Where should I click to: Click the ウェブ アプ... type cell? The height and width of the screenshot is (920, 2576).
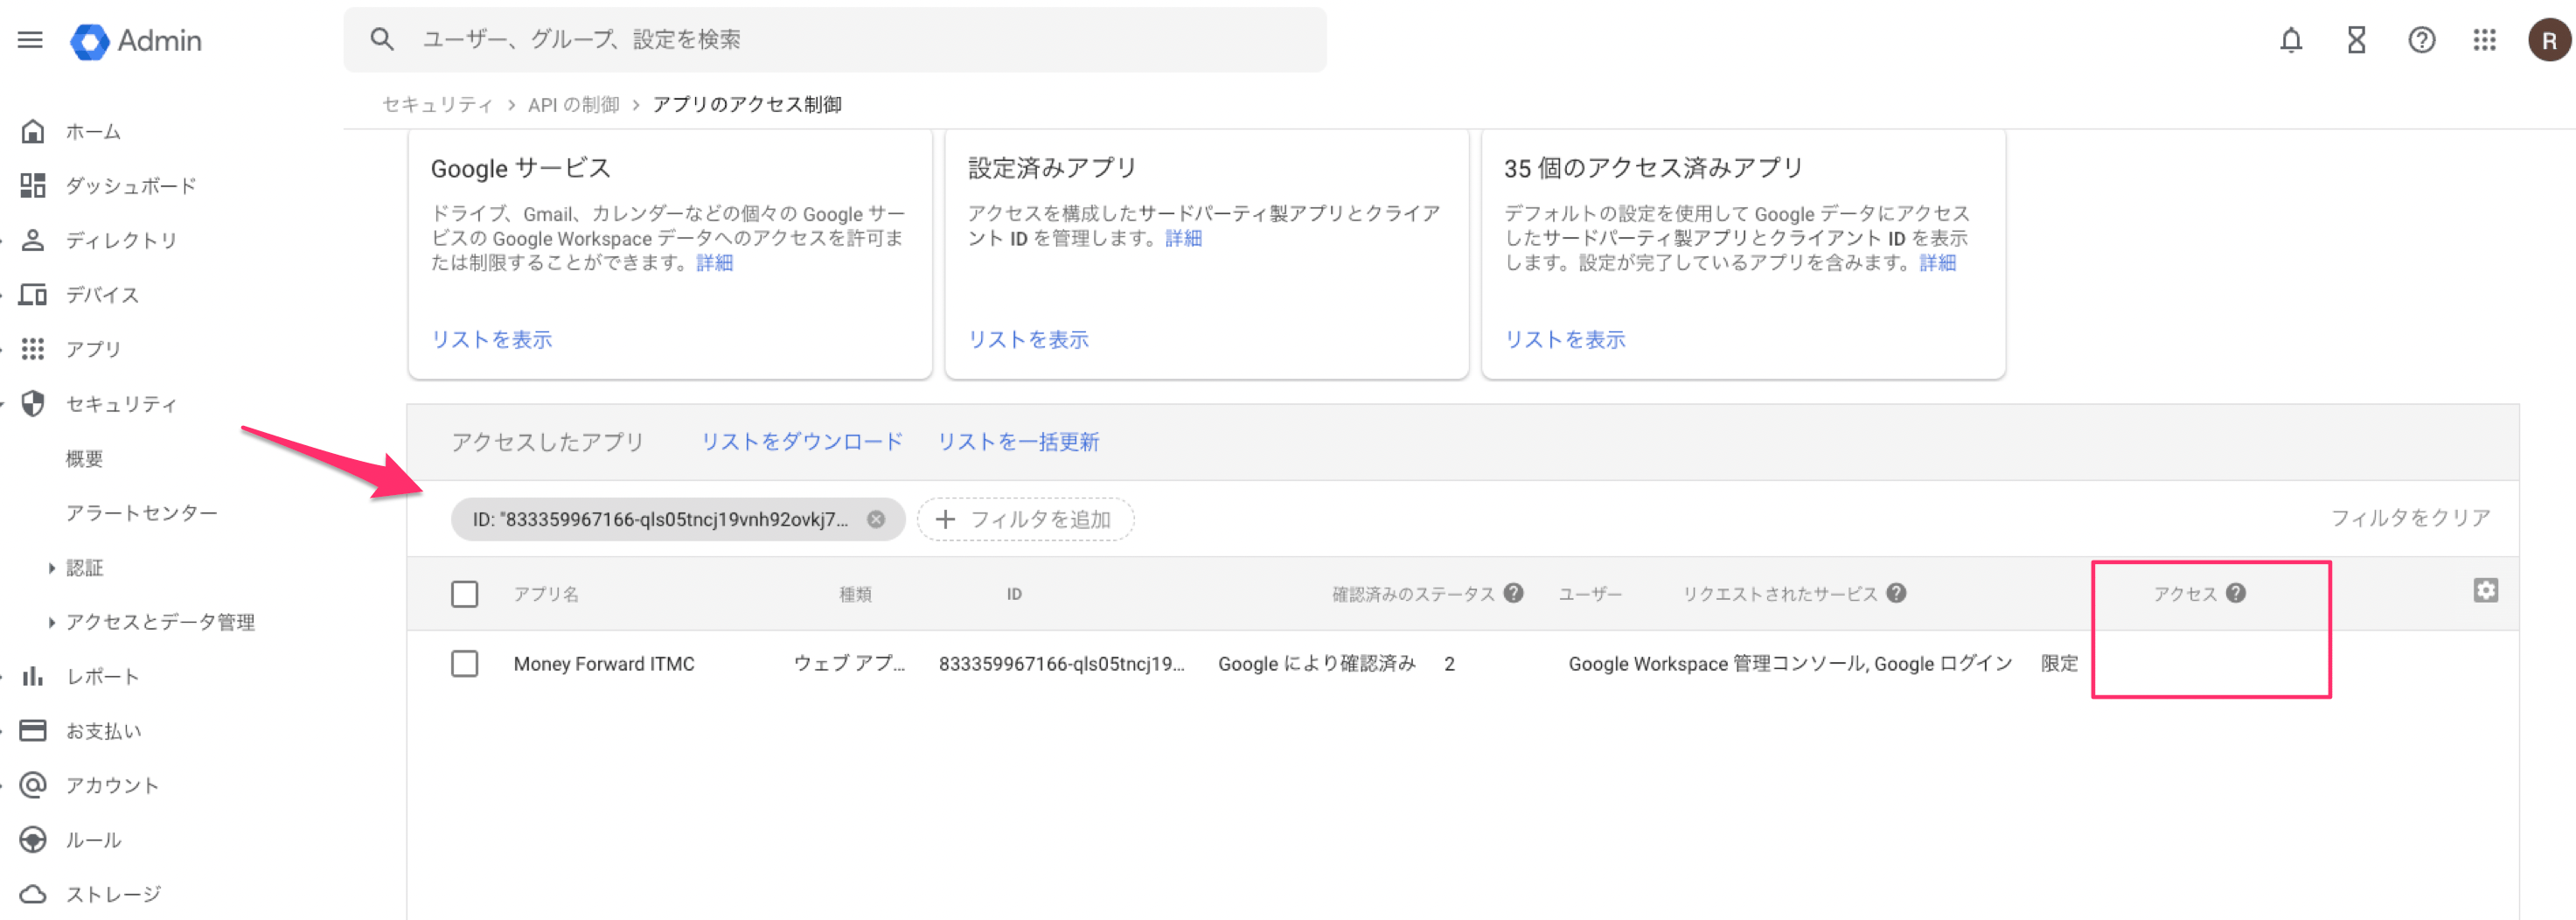(x=849, y=663)
